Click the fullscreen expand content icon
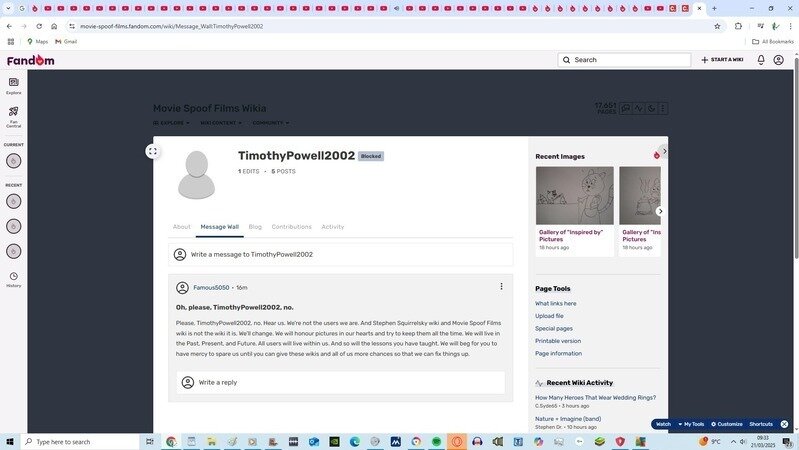The height and width of the screenshot is (450, 799). tap(152, 151)
